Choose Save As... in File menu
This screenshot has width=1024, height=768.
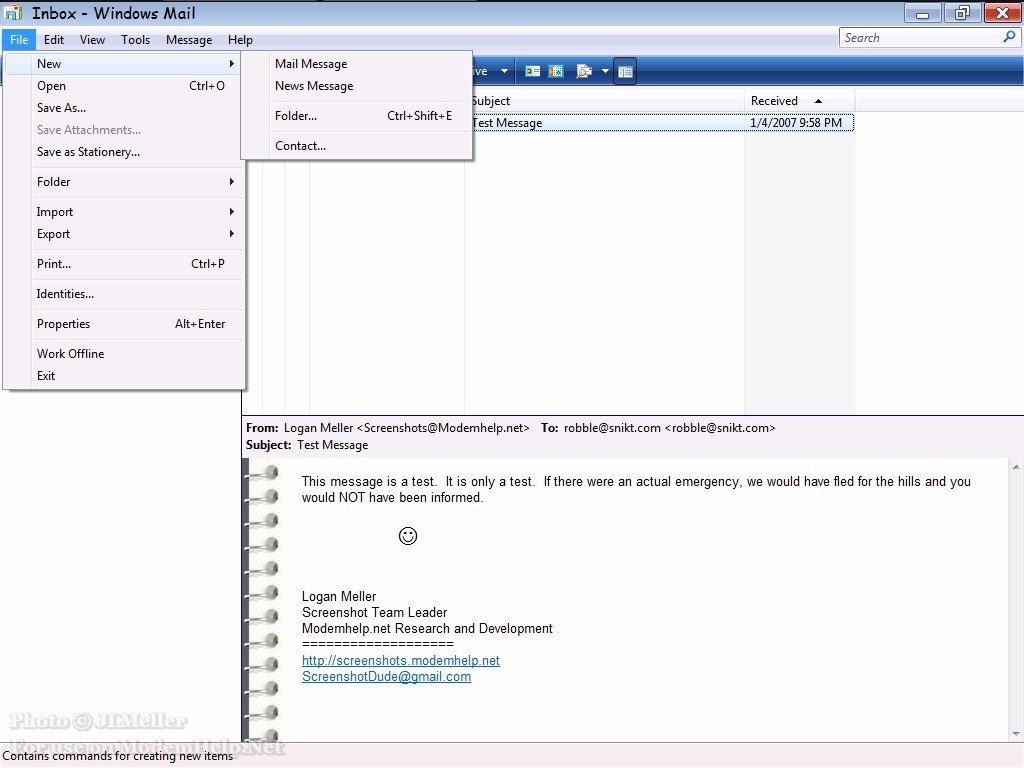coord(124,108)
